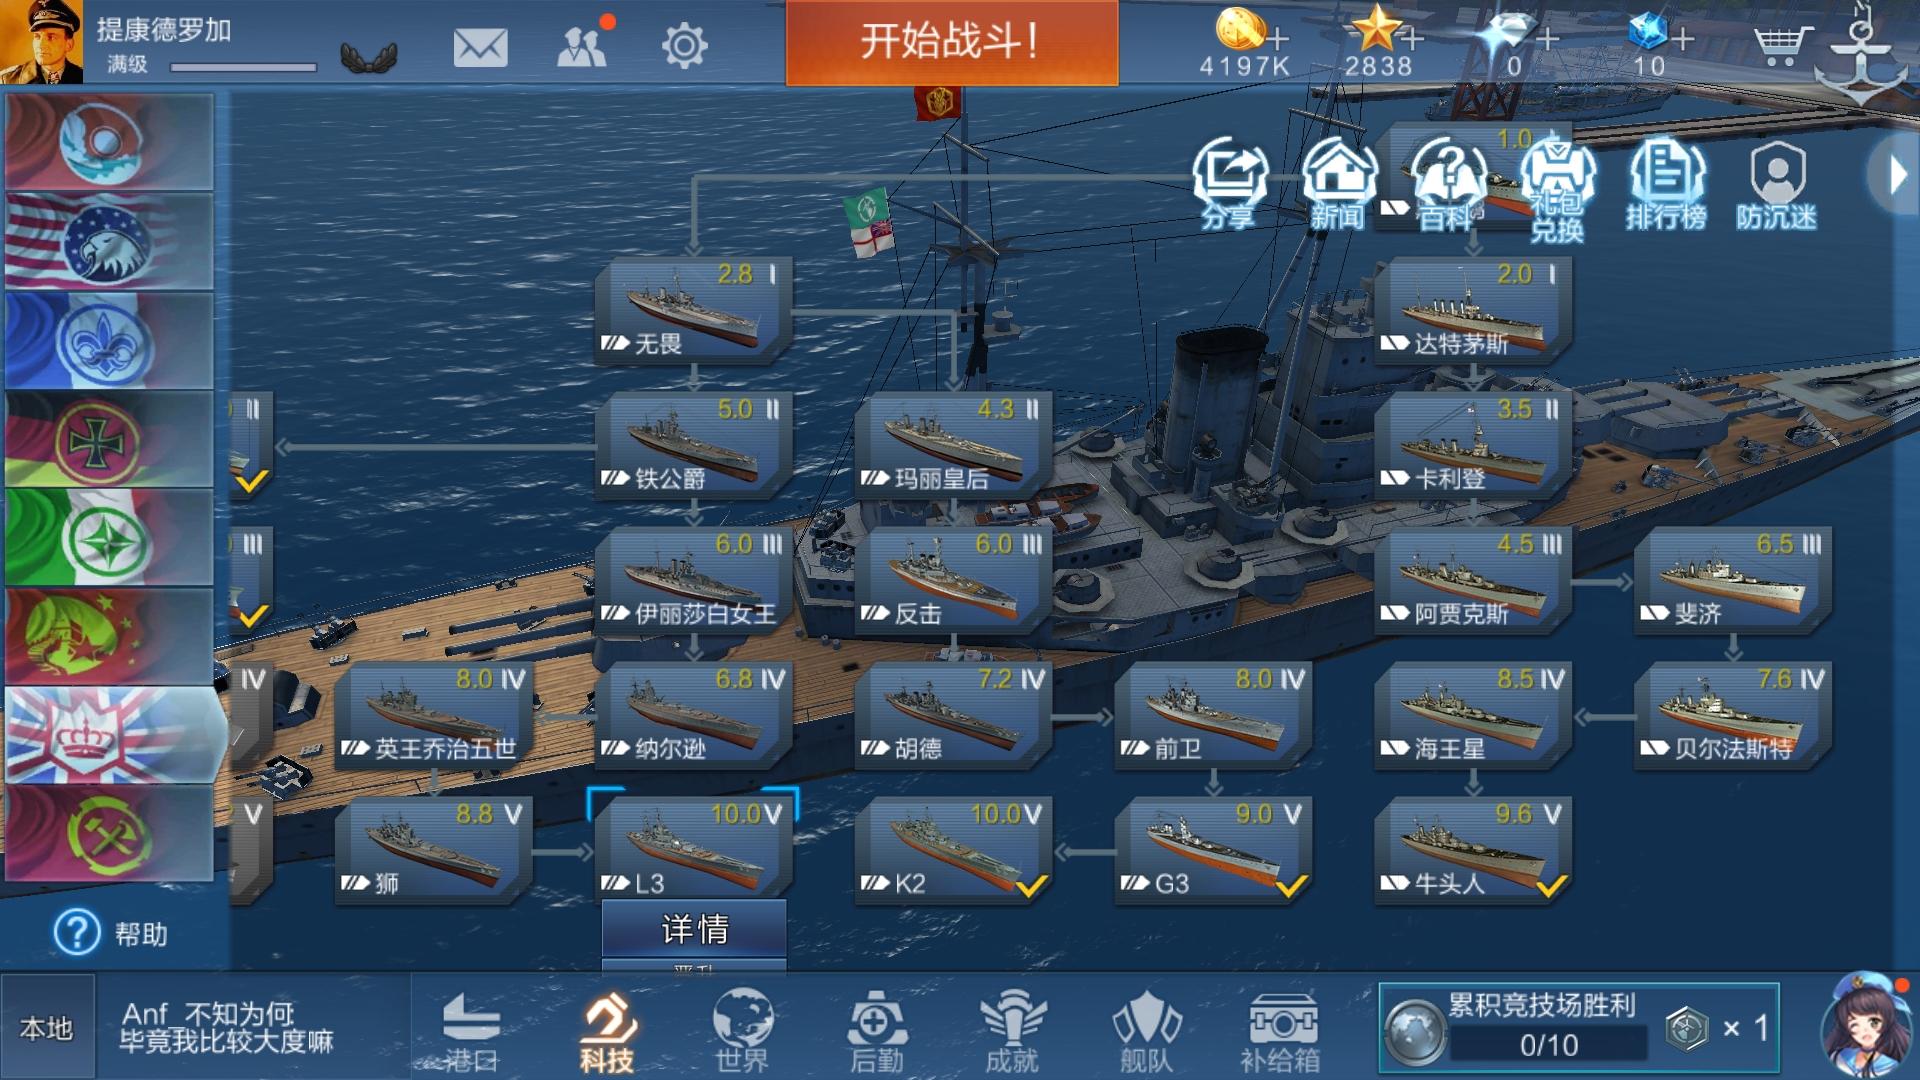Open the friends icon with red dot
The height and width of the screenshot is (1080, 1920).
pyautogui.click(x=584, y=44)
